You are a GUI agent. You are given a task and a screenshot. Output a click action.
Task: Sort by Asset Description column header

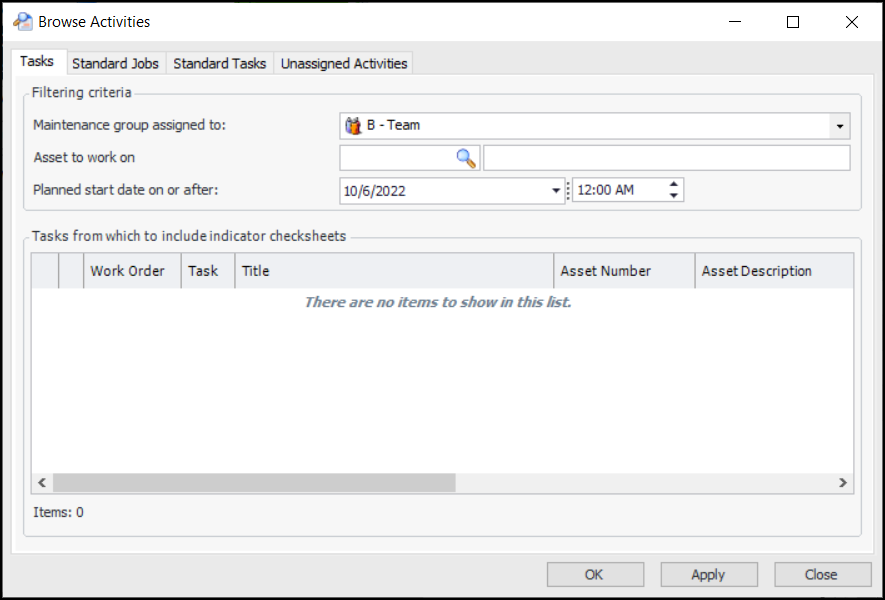coord(774,271)
